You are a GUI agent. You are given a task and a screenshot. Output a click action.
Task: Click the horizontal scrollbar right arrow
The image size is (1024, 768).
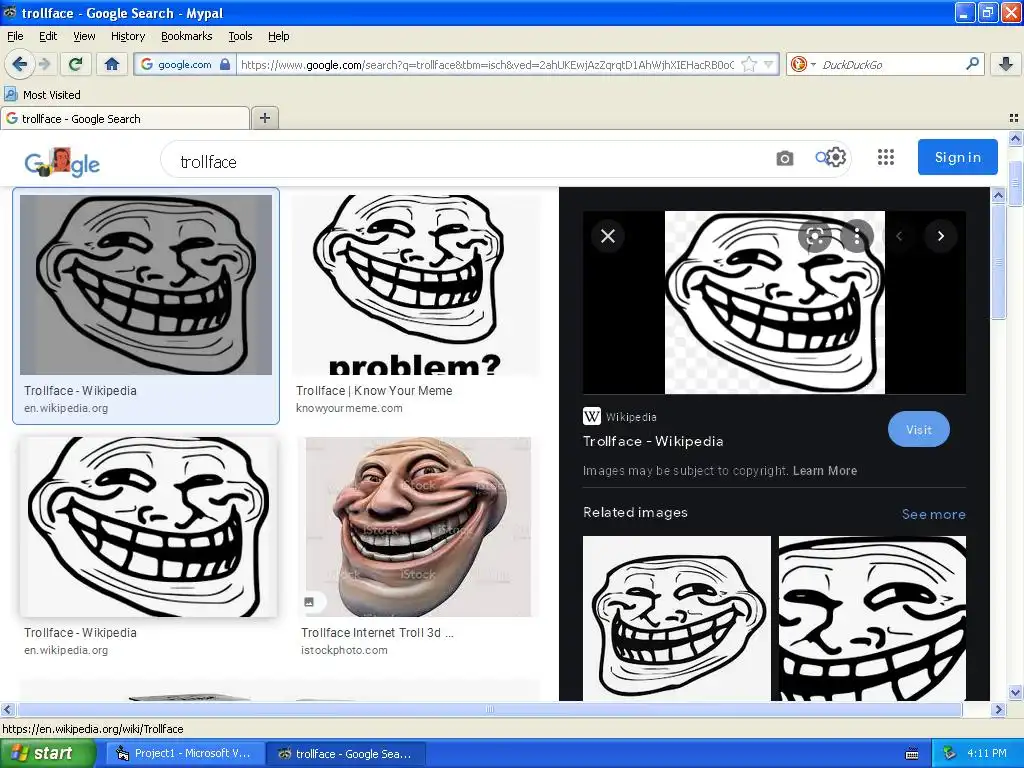click(997, 709)
